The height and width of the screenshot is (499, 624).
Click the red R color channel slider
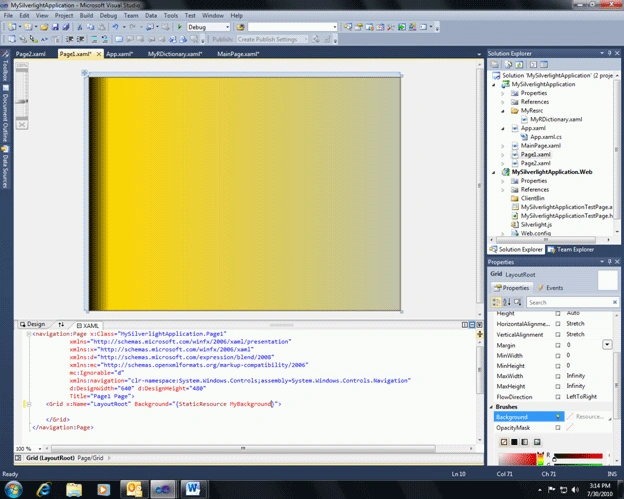pos(578,456)
